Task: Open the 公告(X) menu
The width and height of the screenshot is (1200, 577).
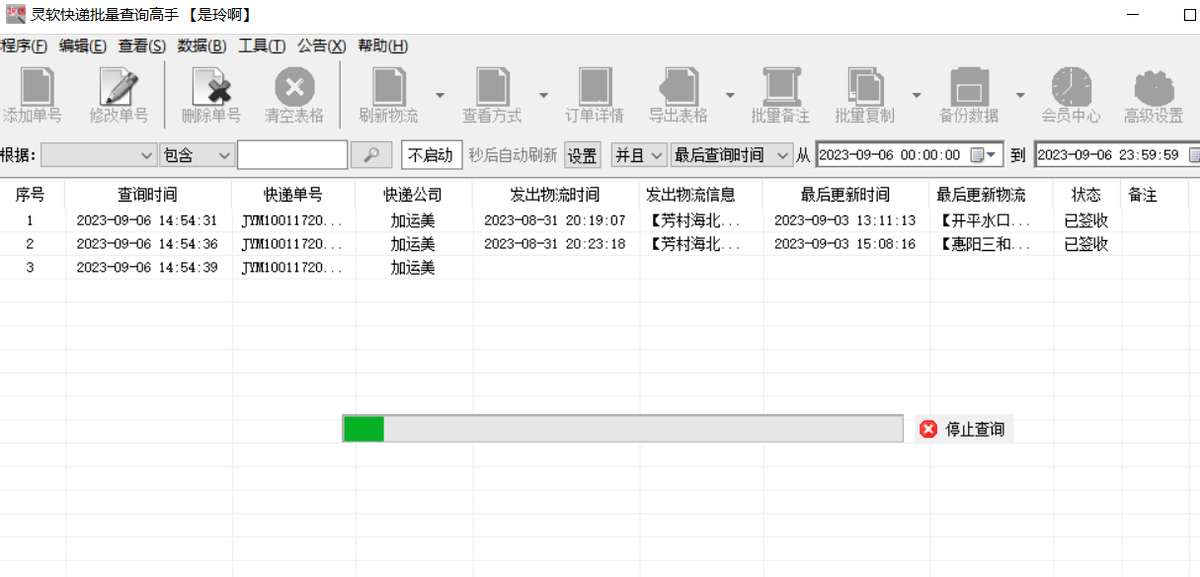Action: pos(322,46)
